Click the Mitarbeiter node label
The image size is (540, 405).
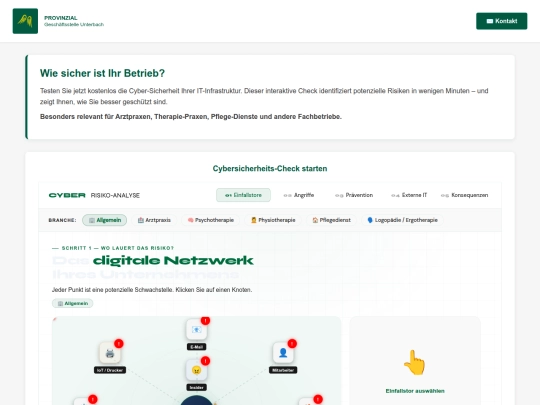(283, 370)
